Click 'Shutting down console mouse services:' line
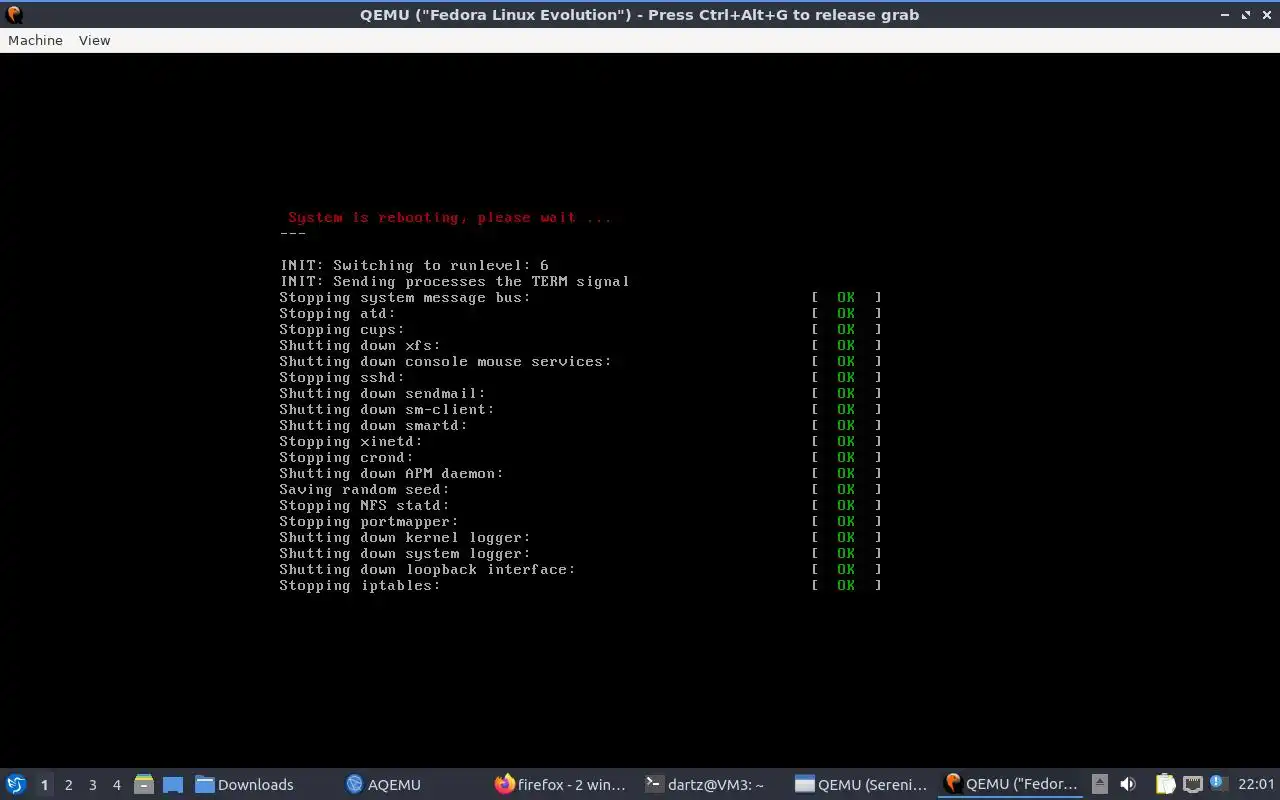Screen dimensions: 1280x800 446,361
